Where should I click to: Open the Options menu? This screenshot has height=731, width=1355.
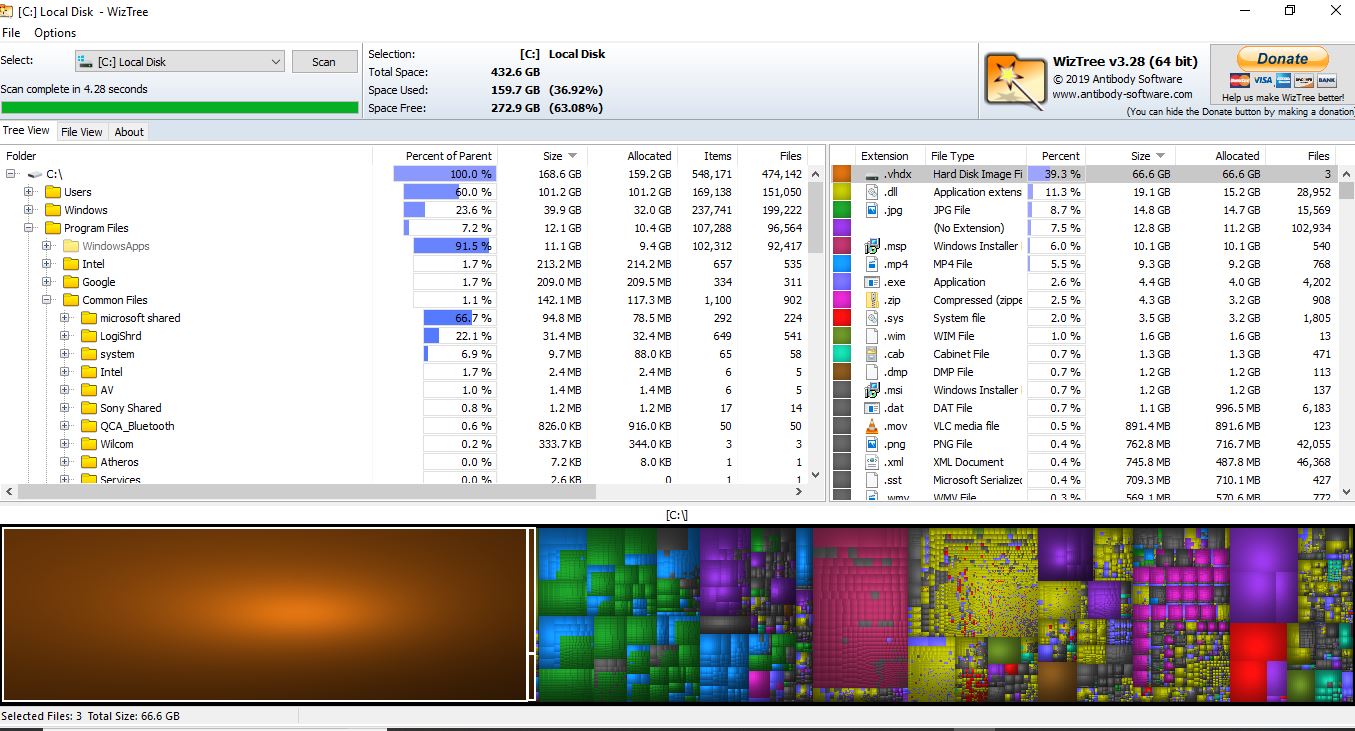pyautogui.click(x=55, y=33)
